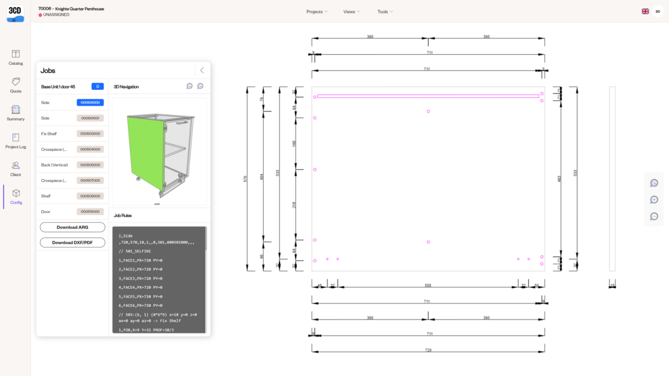Click the Download DXF/PDF button

click(73, 242)
